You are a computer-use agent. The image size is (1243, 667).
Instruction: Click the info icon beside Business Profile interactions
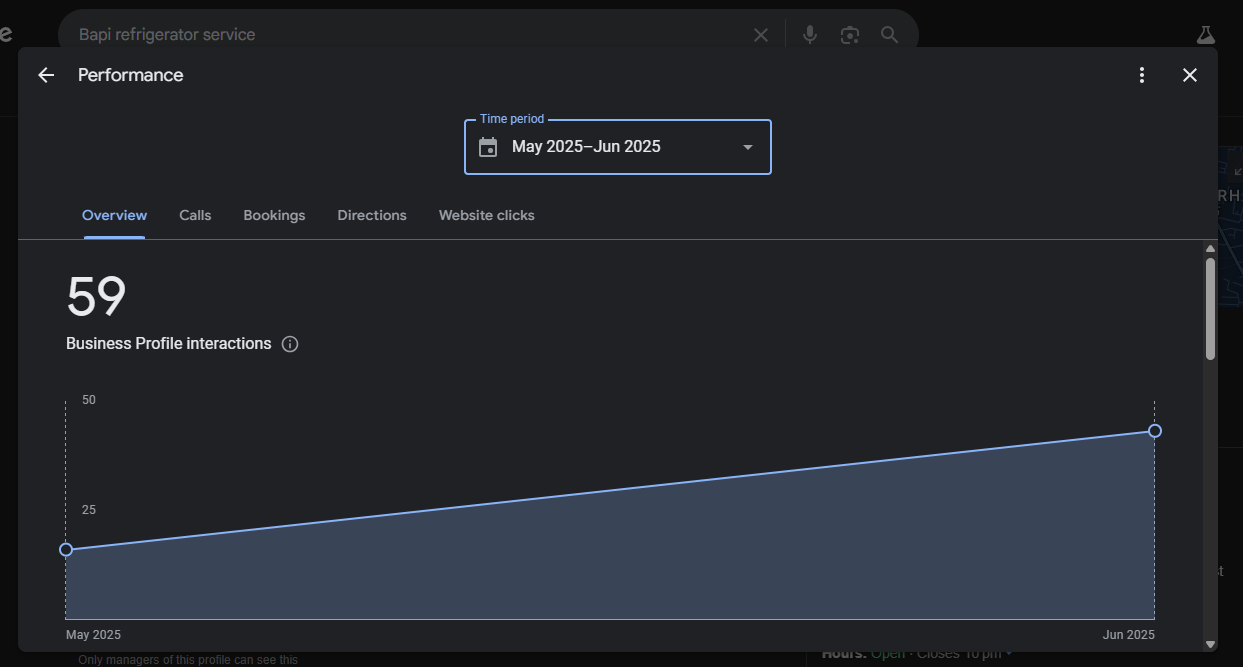290,344
